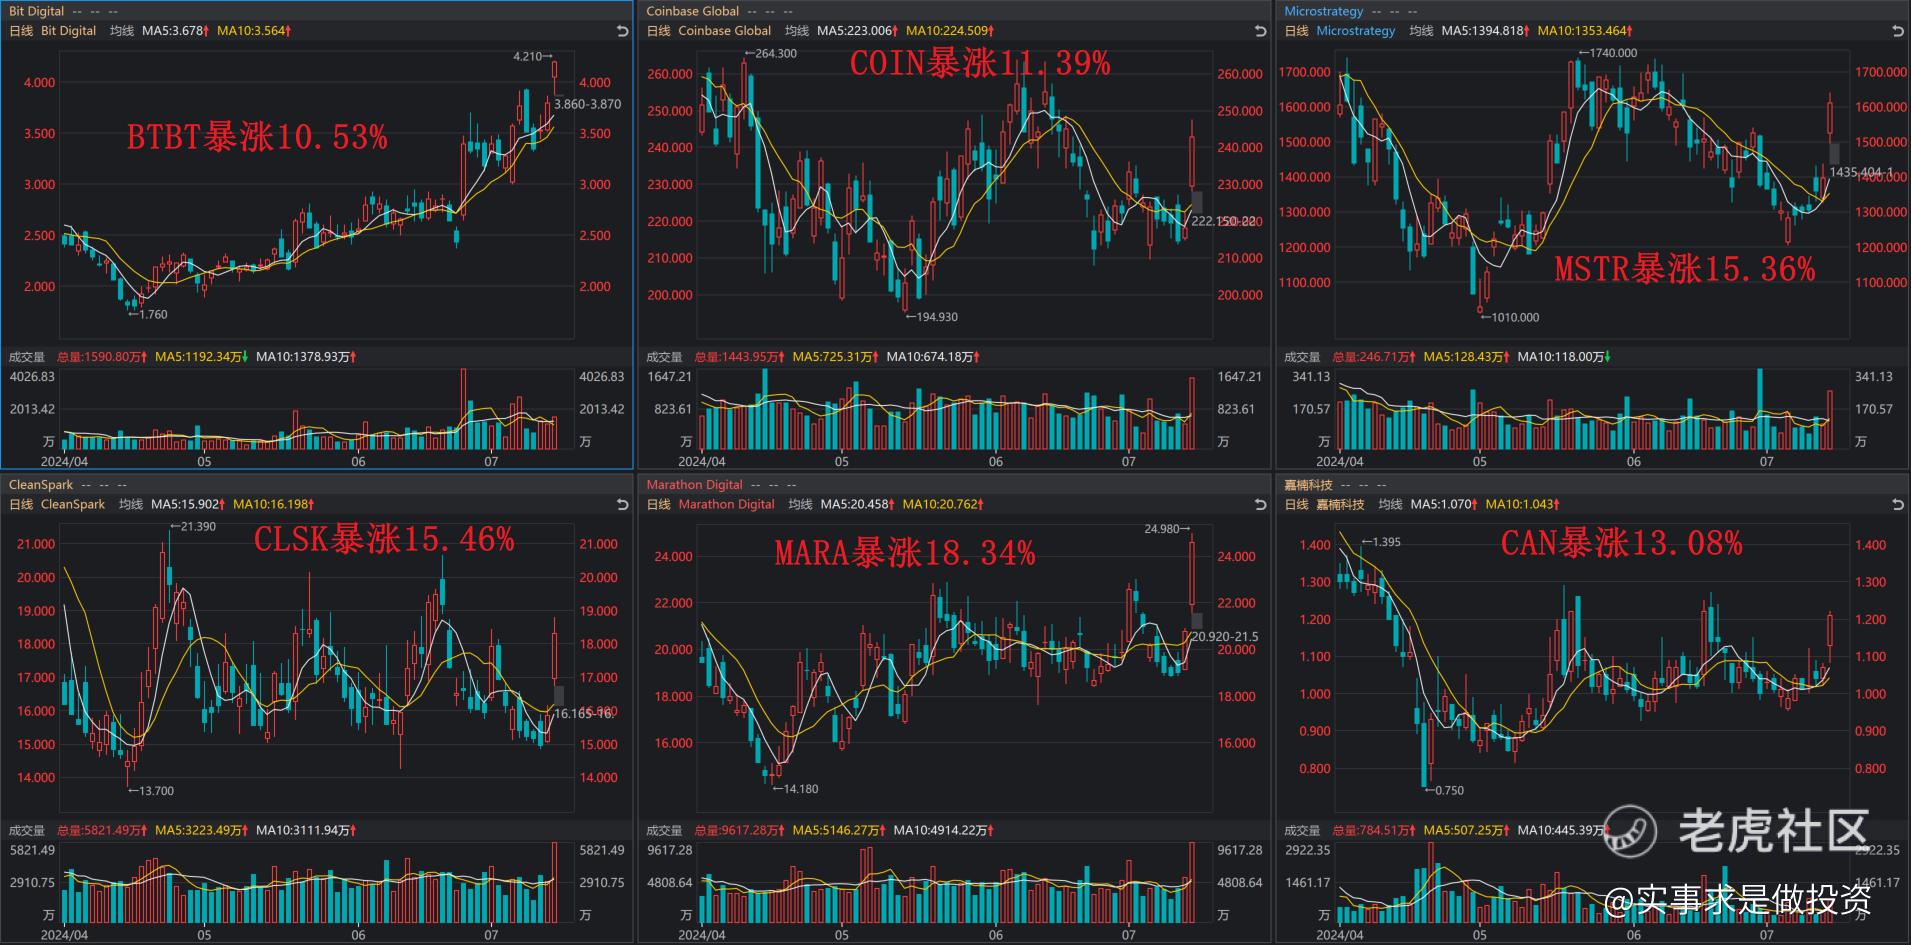Click the MA10:1378.93万 volume average

307,357
